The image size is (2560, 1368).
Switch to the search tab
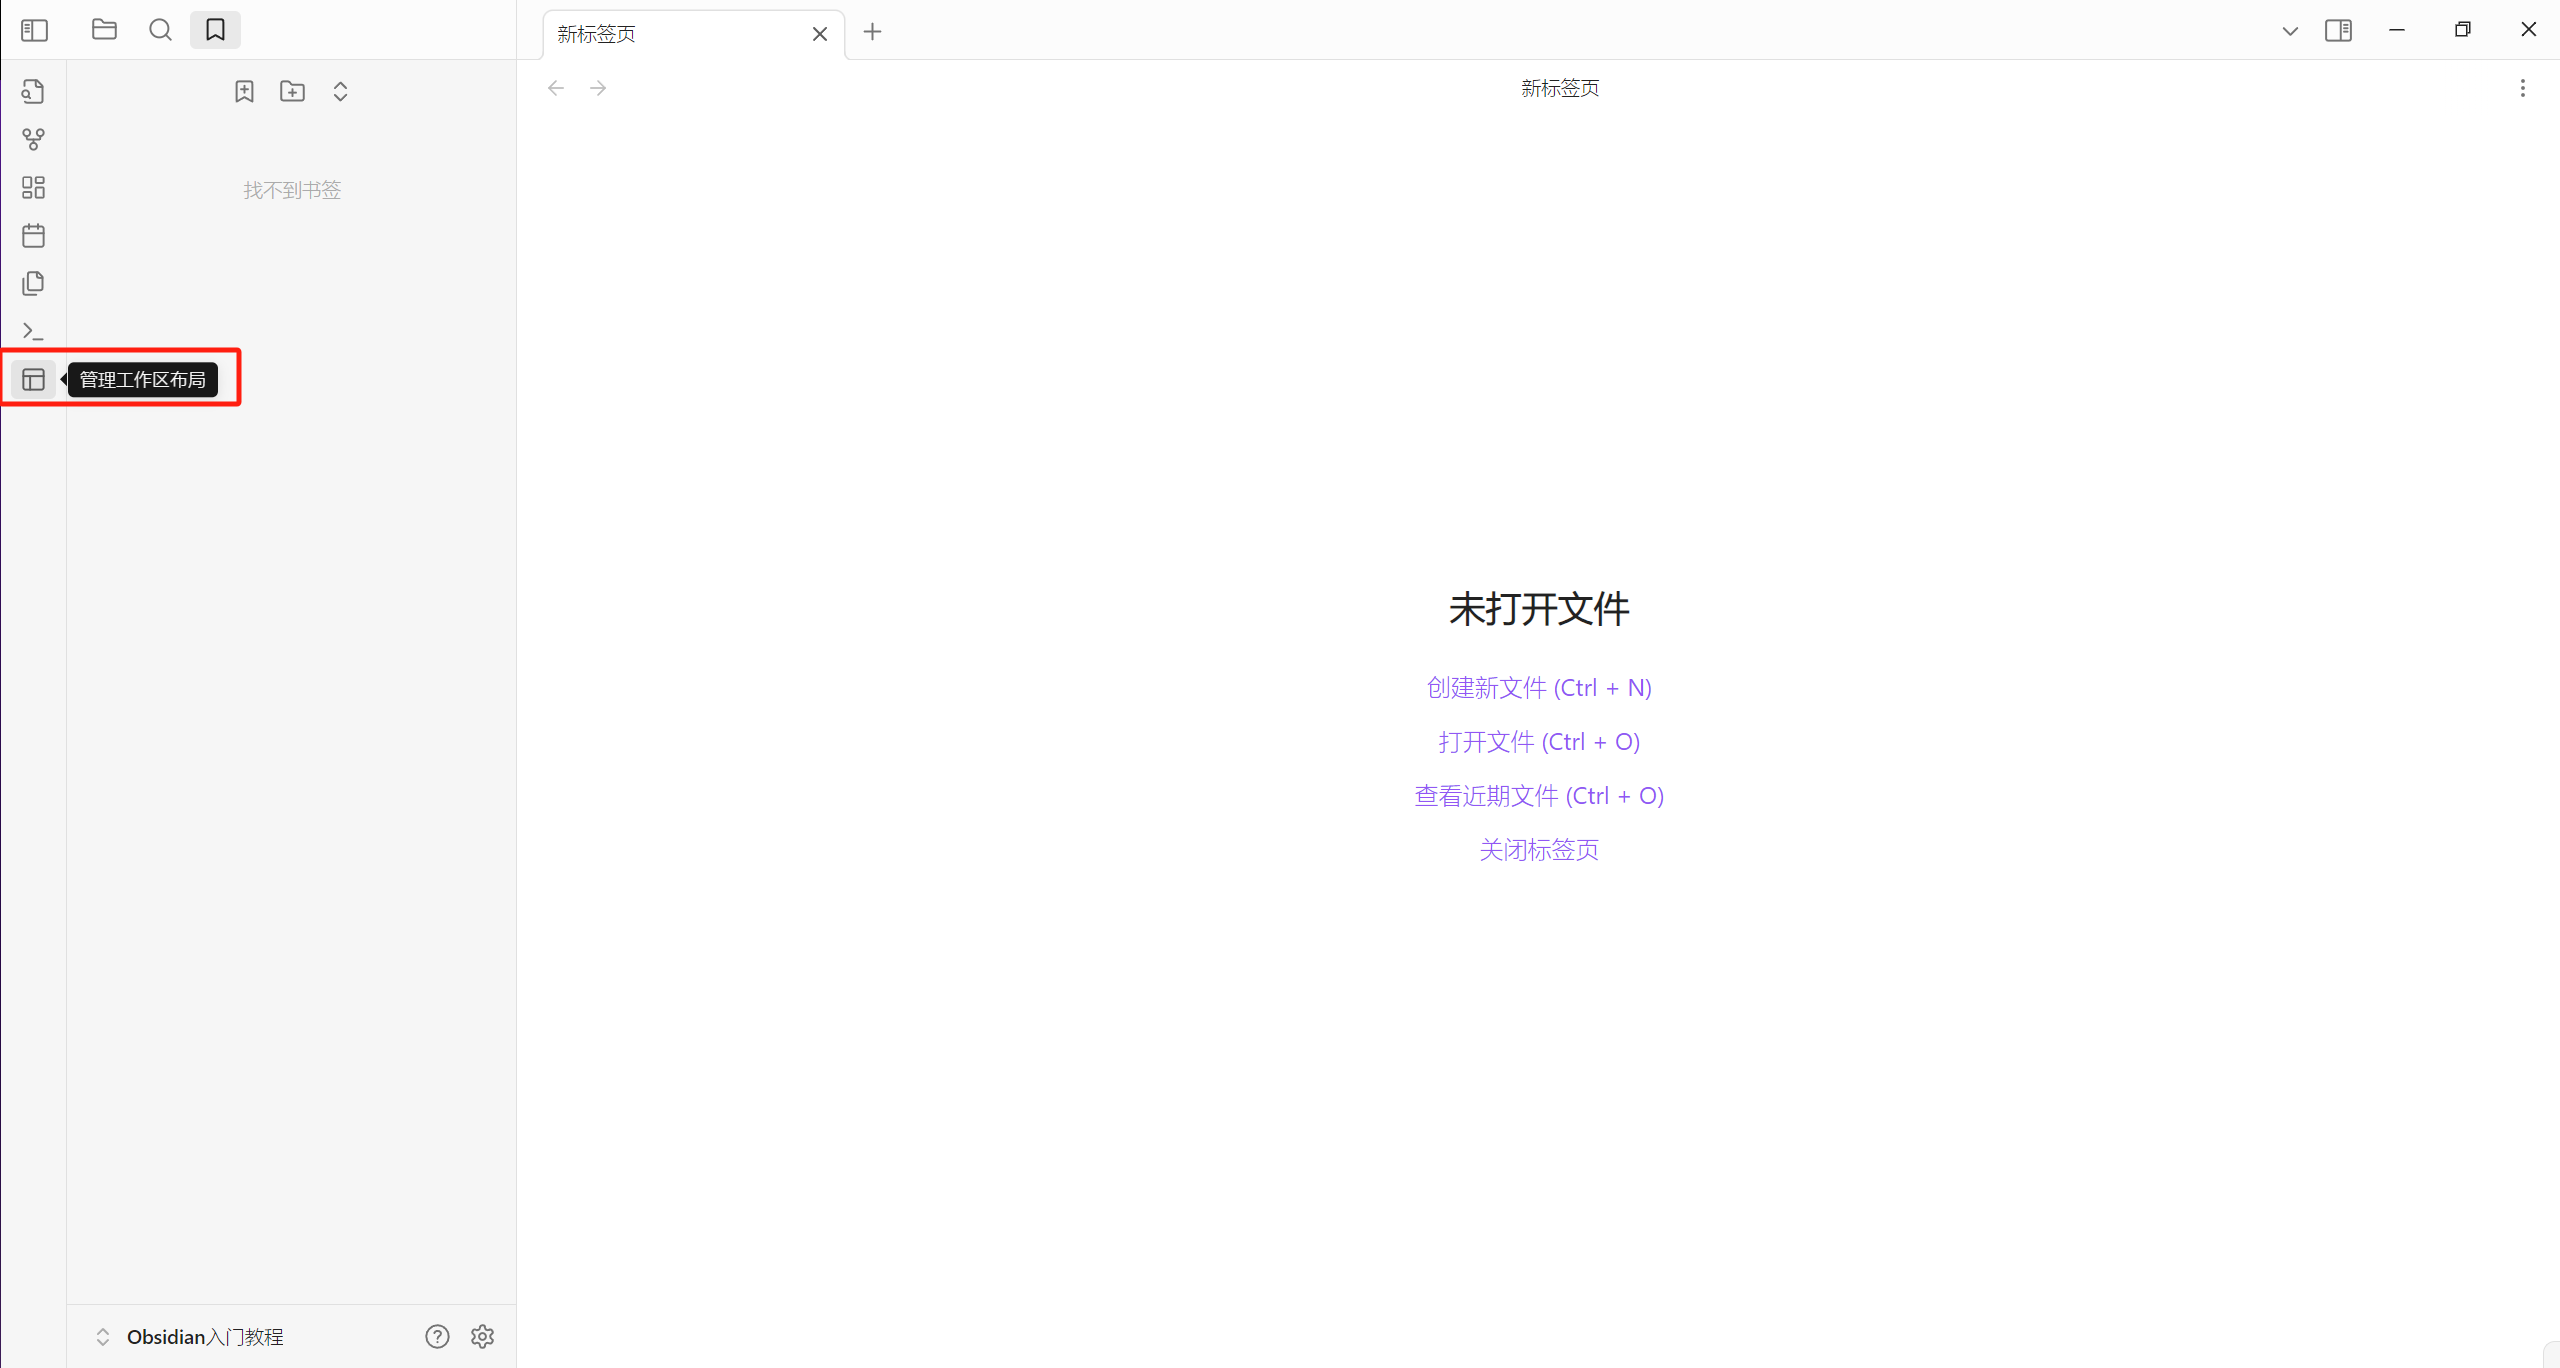[160, 30]
